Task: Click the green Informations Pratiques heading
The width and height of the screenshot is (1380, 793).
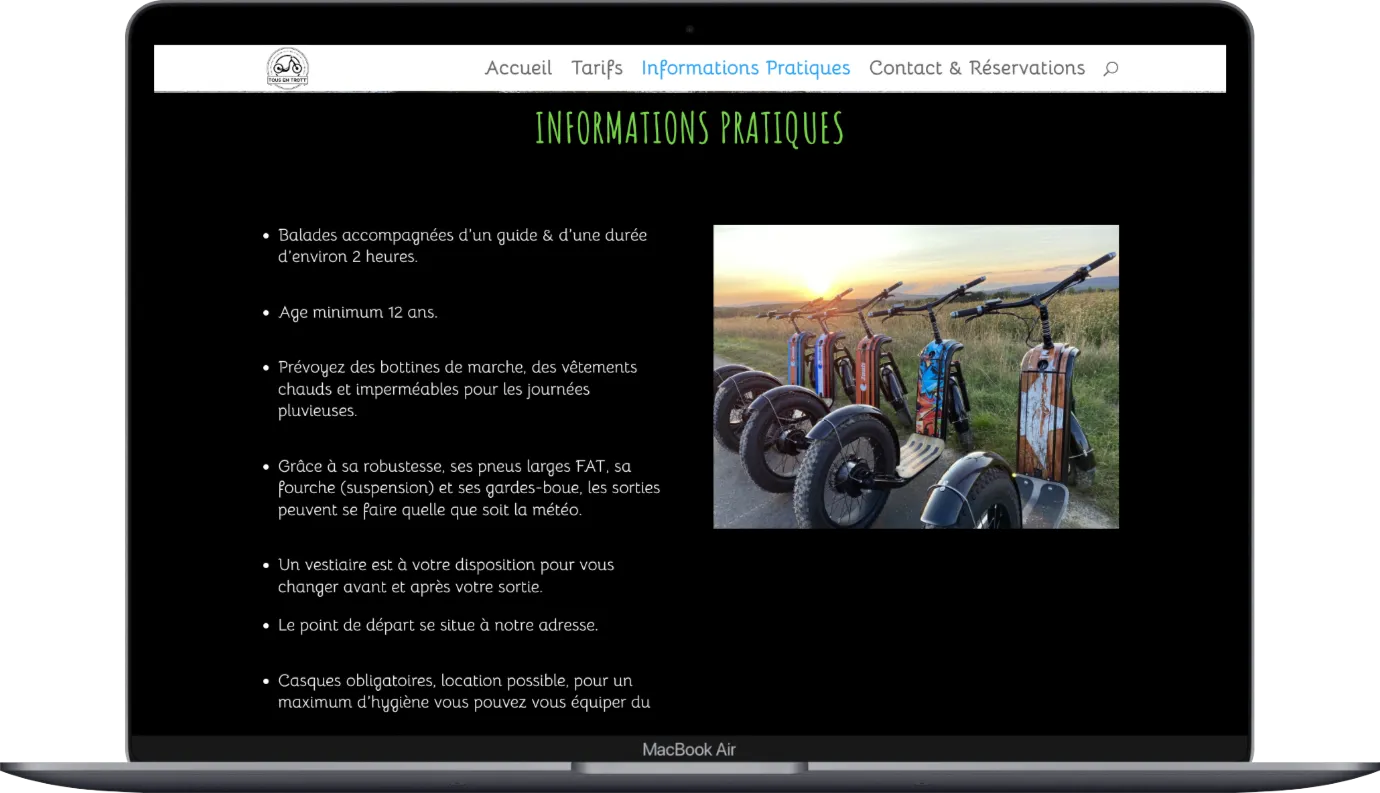Action: [690, 129]
